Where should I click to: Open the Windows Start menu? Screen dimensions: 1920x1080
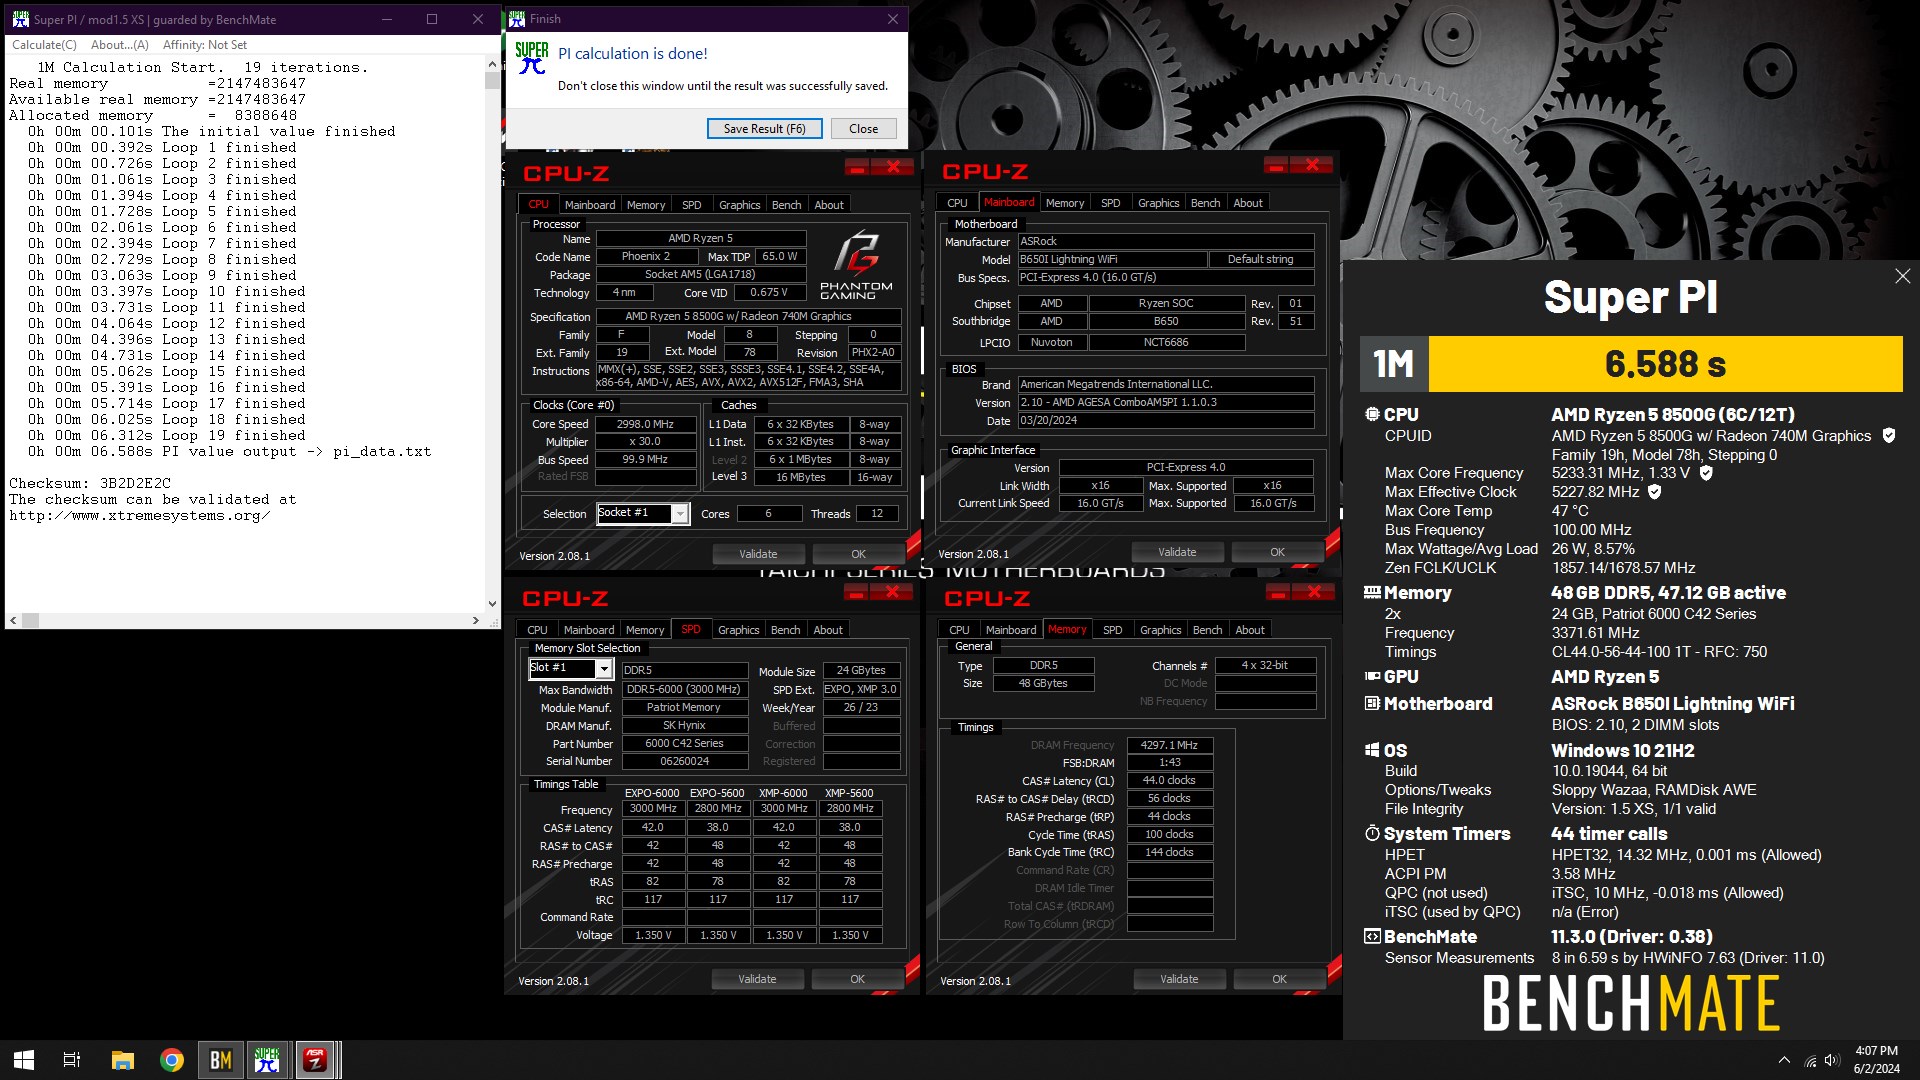pos(24,1060)
